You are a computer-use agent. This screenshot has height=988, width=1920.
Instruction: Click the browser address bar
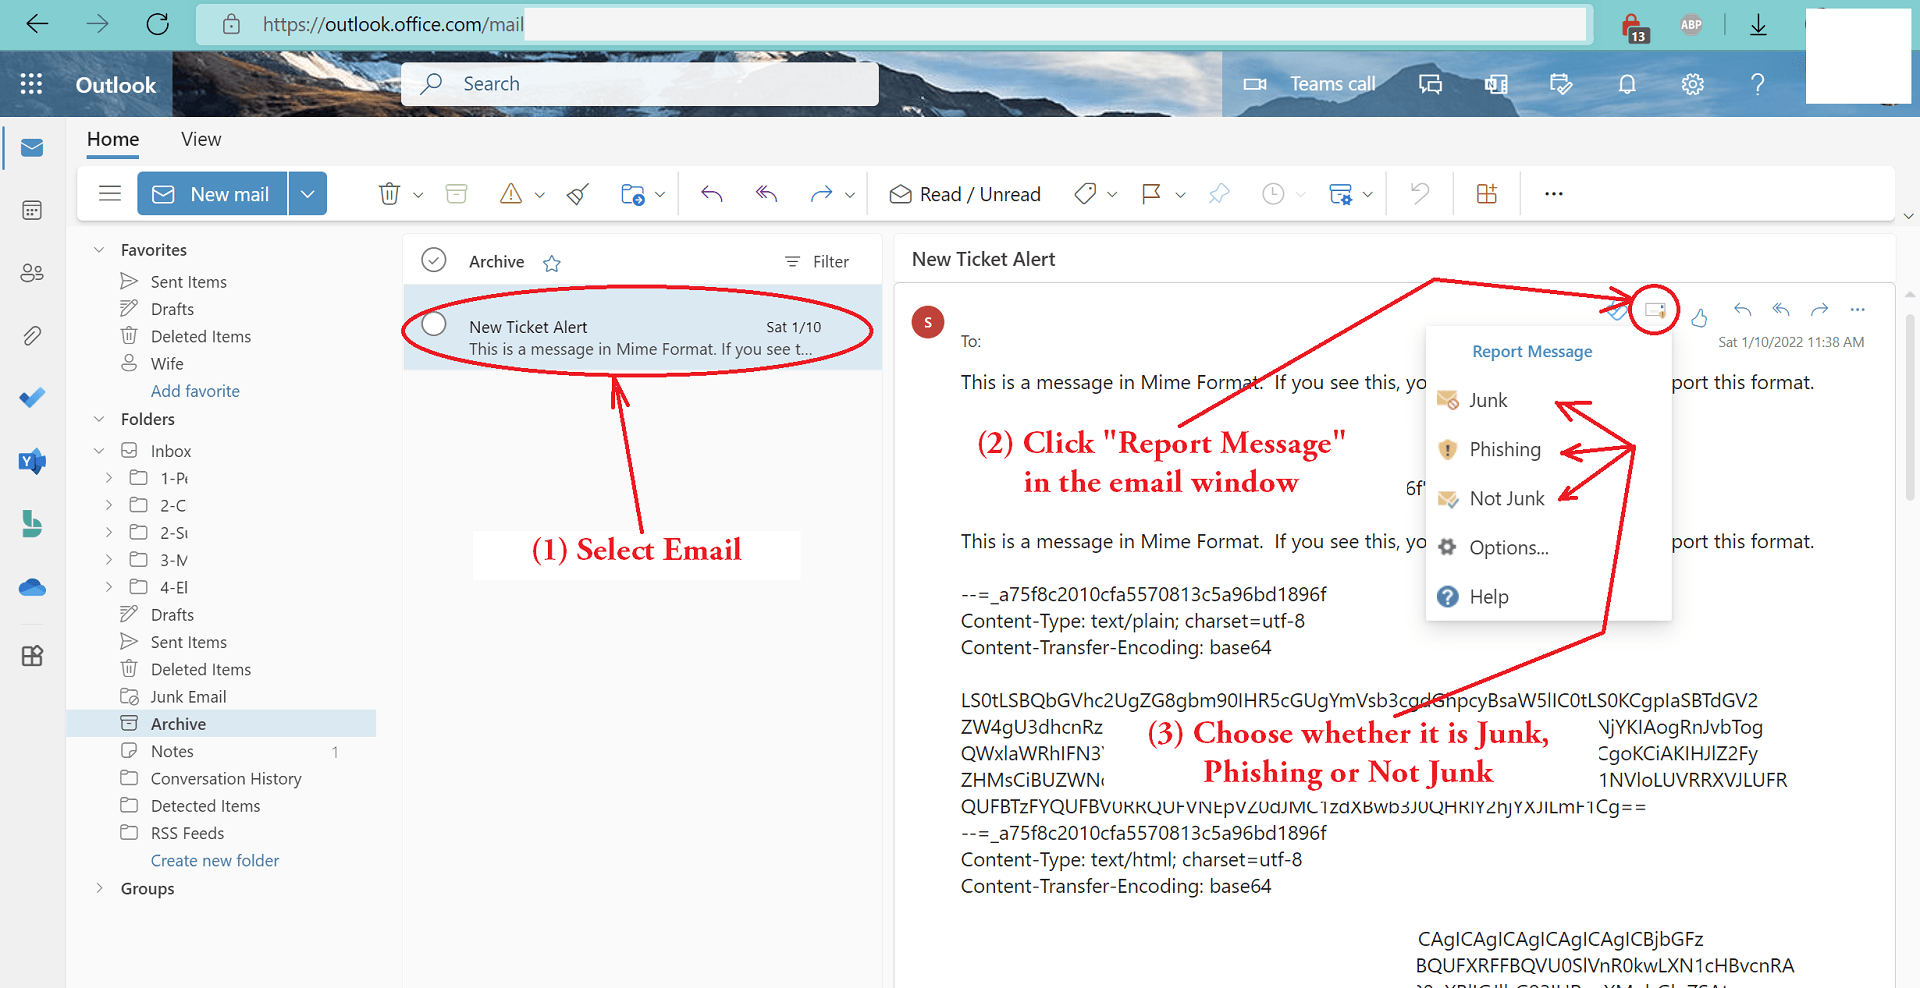892,24
